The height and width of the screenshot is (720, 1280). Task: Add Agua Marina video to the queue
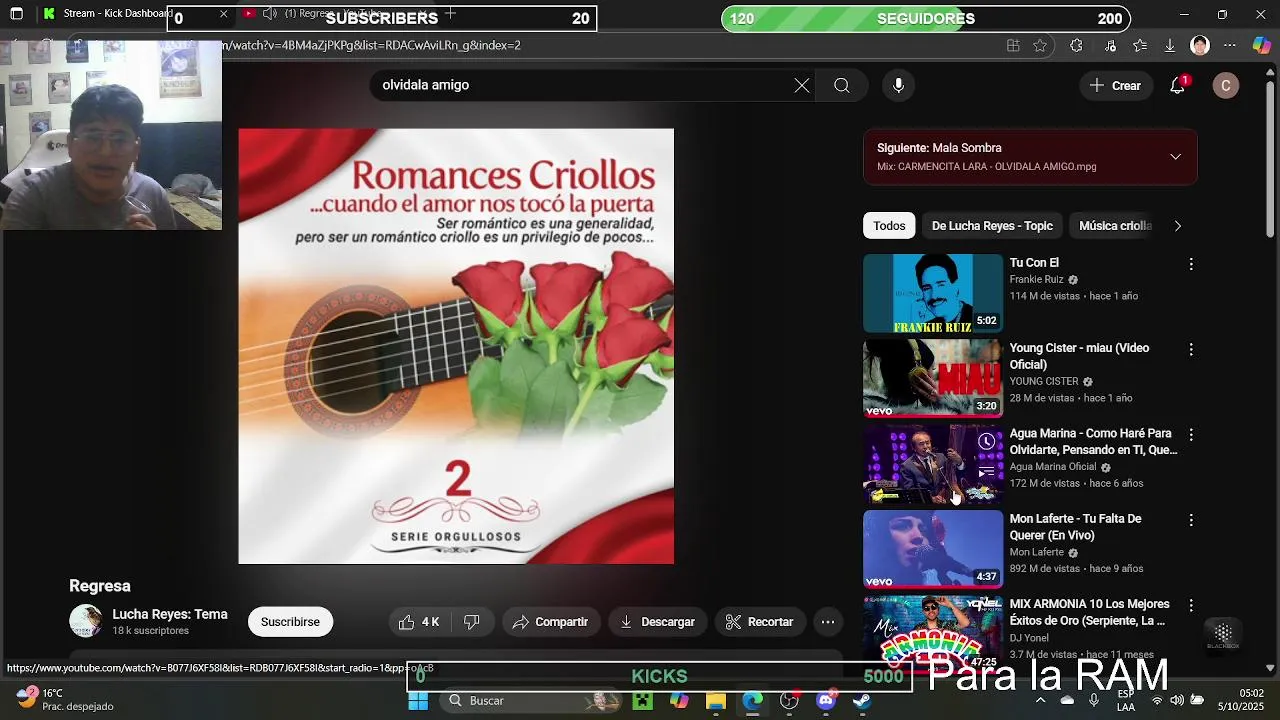pos(987,472)
